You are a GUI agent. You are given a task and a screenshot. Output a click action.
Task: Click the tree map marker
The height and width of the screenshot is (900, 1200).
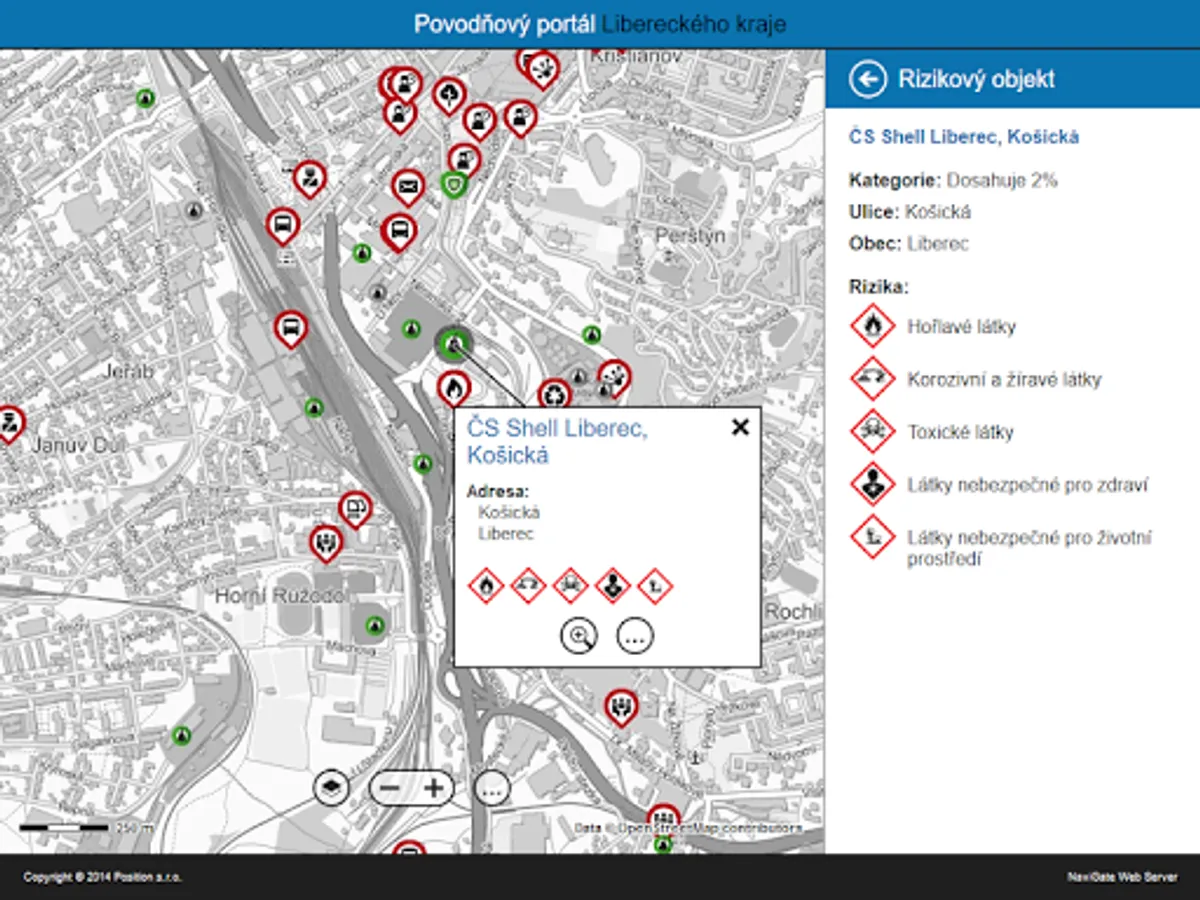pos(450,96)
